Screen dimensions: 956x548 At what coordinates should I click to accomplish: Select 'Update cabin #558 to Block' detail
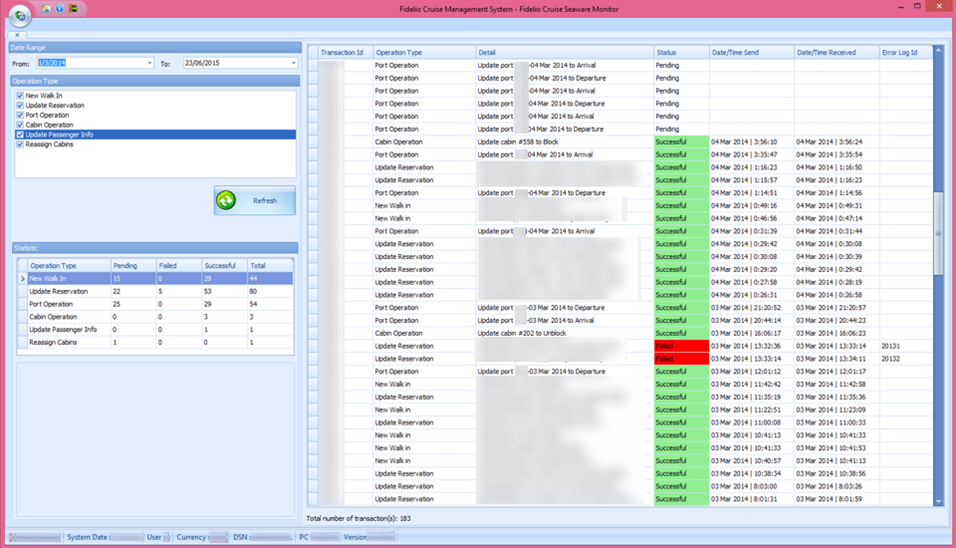[x=518, y=142]
